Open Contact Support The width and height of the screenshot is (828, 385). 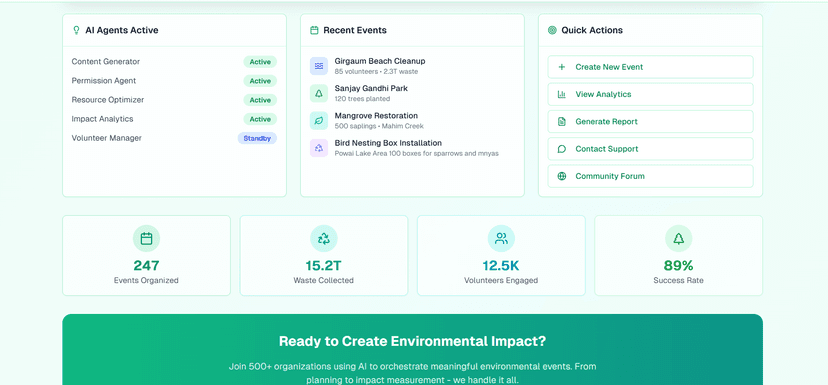pos(650,149)
